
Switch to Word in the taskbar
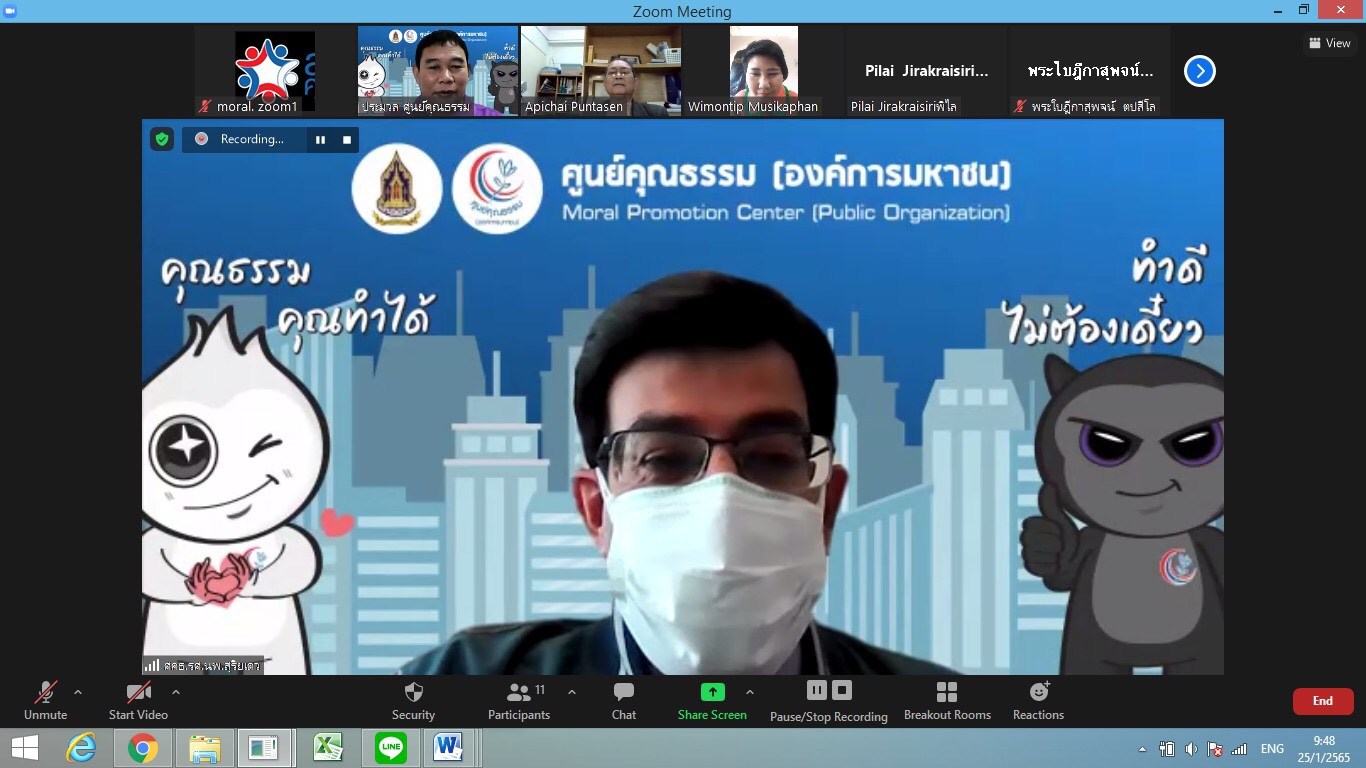(x=449, y=748)
